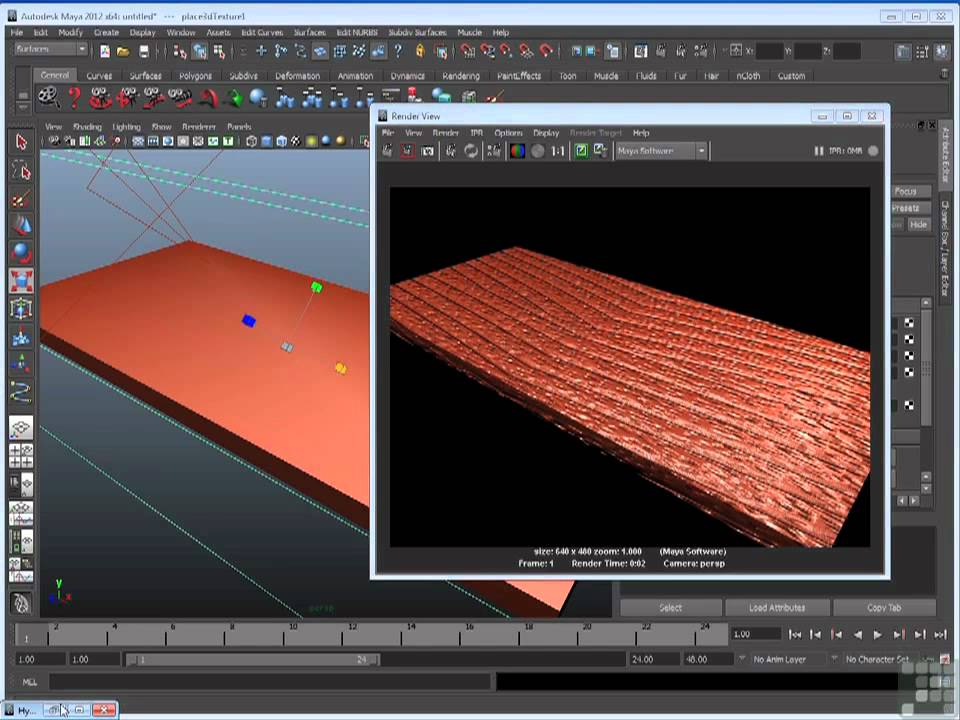Pause IPR tuning in Render View
This screenshot has height=720, width=960.
[x=819, y=151]
